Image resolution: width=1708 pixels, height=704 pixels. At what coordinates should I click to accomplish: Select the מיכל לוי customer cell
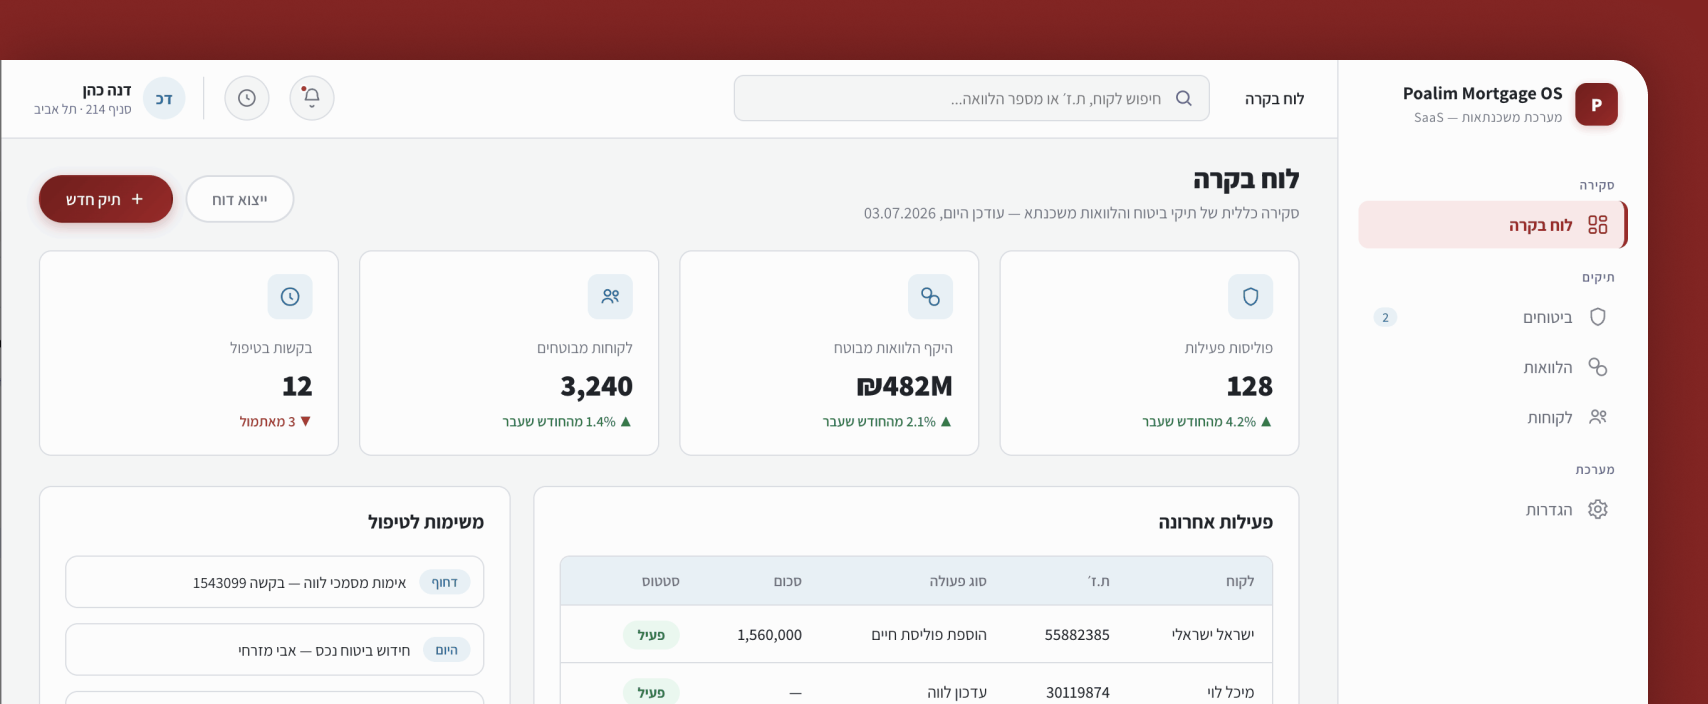click(x=1230, y=692)
